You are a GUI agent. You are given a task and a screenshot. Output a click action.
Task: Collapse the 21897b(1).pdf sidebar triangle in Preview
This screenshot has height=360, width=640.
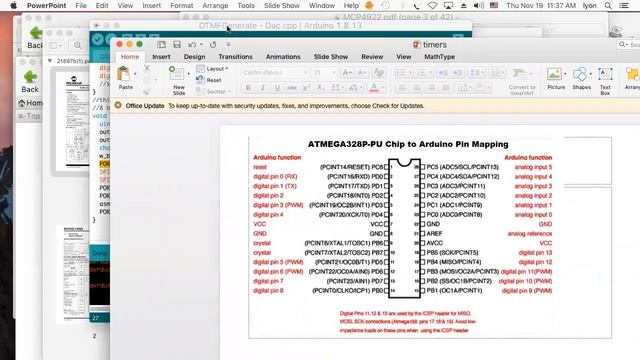(x=50, y=61)
